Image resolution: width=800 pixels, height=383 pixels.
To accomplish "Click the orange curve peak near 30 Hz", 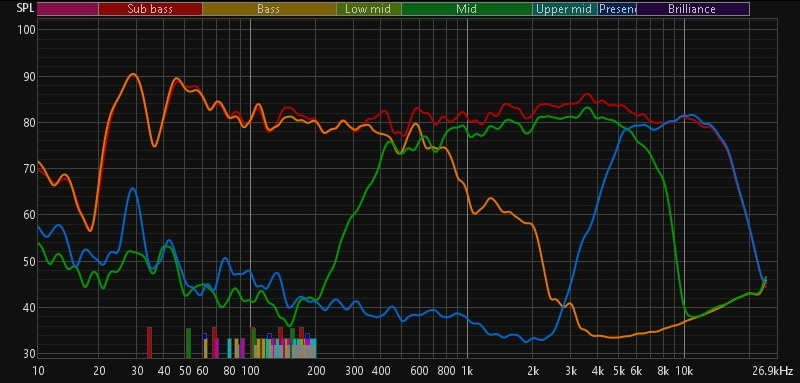I will [x=133, y=74].
